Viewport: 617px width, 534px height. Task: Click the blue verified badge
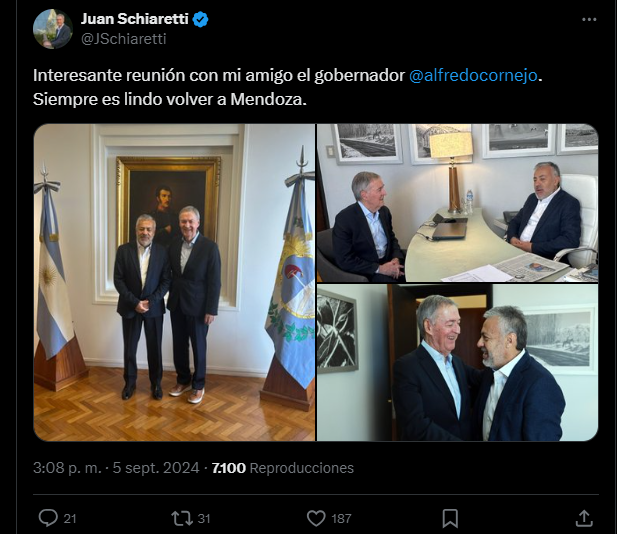click(201, 19)
